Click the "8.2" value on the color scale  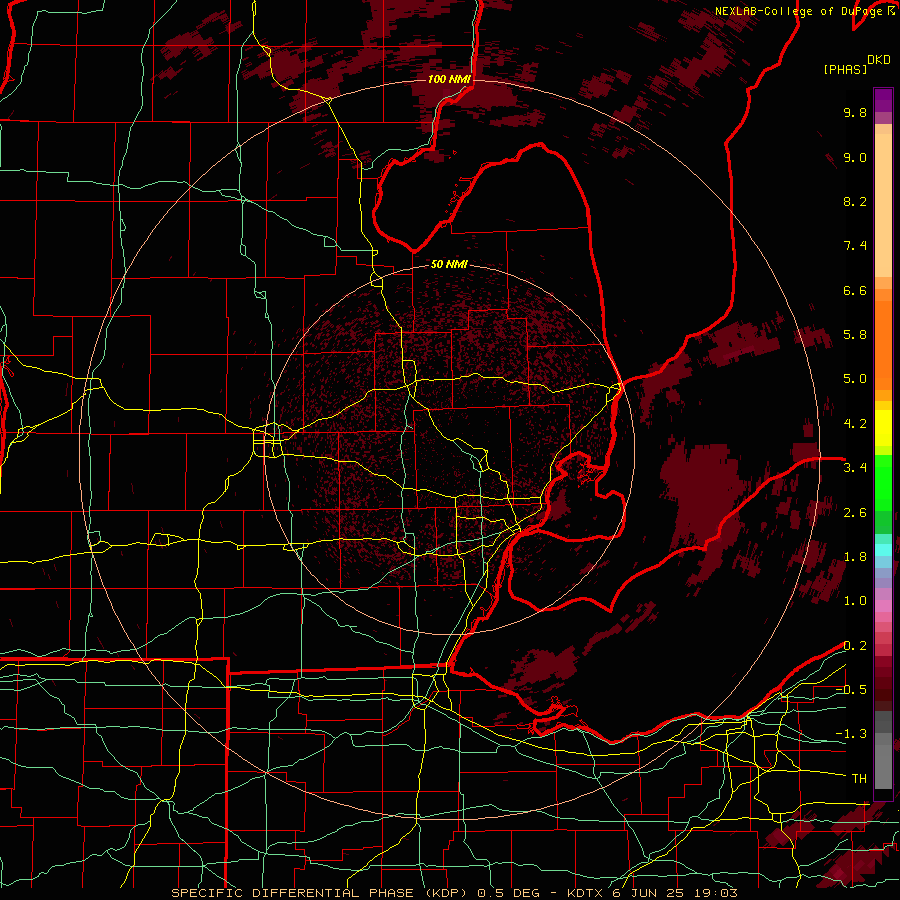click(855, 201)
